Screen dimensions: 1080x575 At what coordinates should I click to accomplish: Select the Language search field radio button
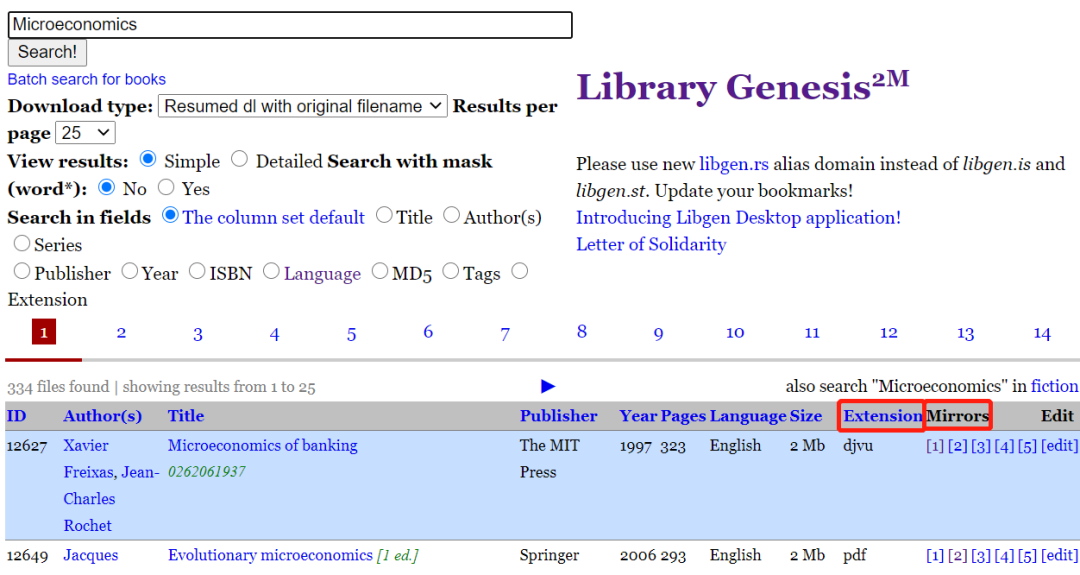271,271
